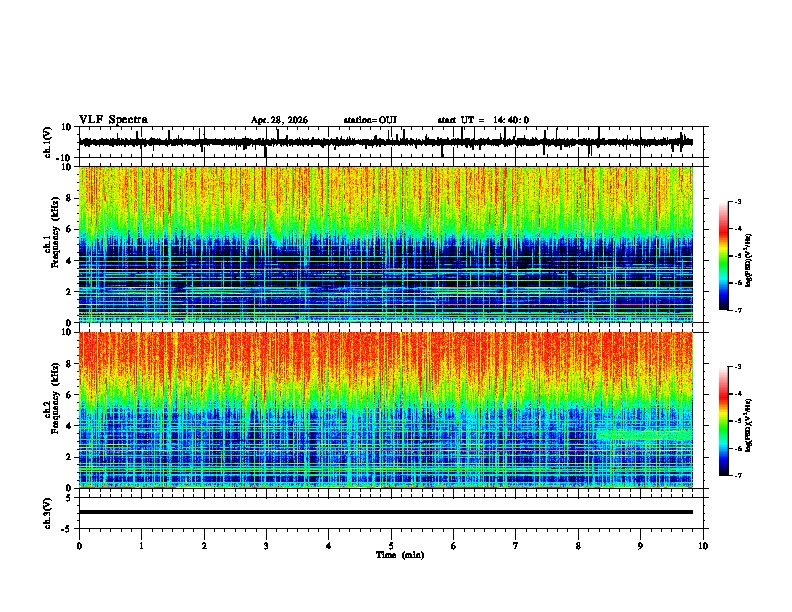792x612 pixels.
Task: Click the station=OUI label
Action: pos(370,120)
